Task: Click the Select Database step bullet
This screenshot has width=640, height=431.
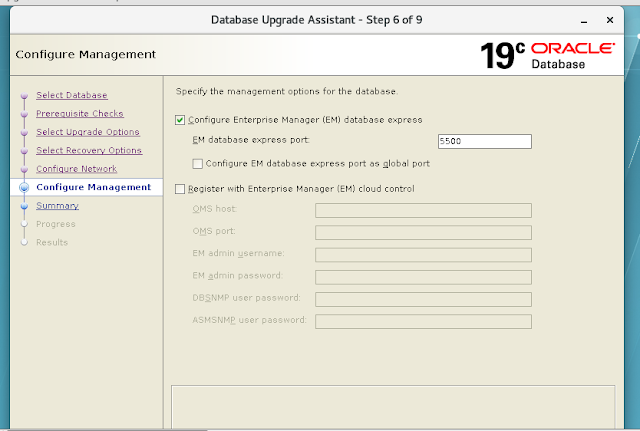Action: [x=24, y=96]
